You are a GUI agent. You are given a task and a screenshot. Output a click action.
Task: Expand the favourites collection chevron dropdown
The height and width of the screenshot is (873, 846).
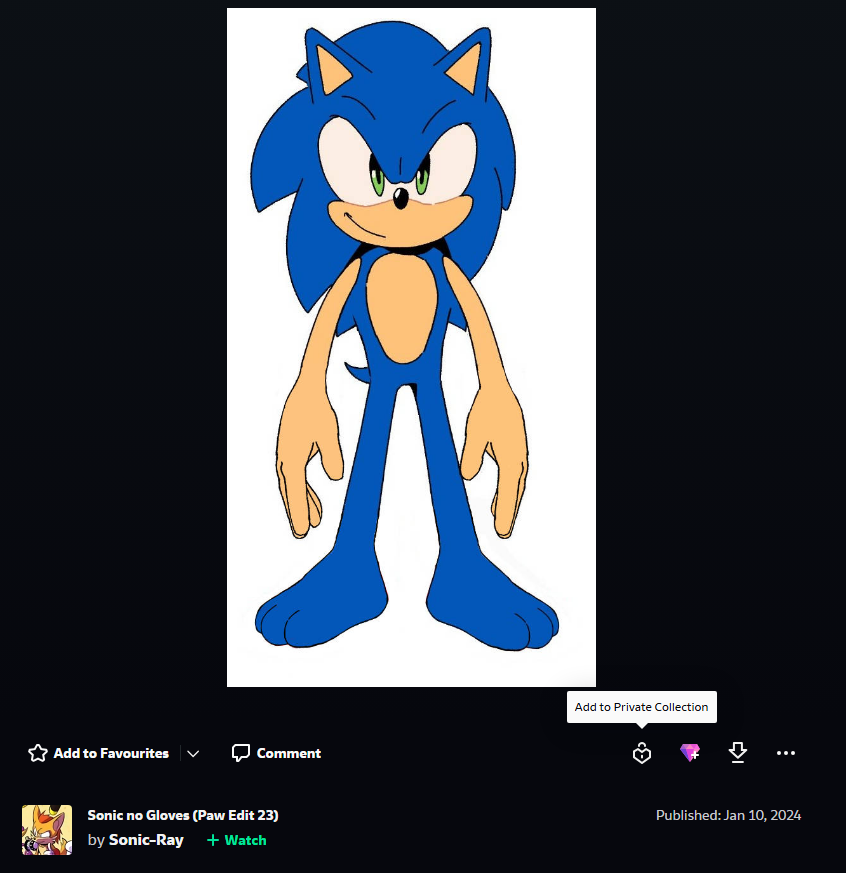(193, 753)
